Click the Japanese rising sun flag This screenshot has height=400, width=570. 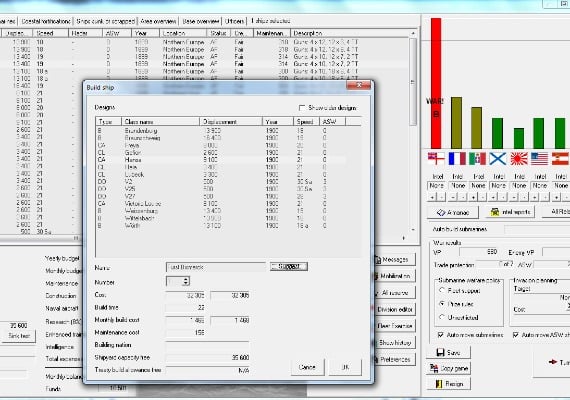519,159
